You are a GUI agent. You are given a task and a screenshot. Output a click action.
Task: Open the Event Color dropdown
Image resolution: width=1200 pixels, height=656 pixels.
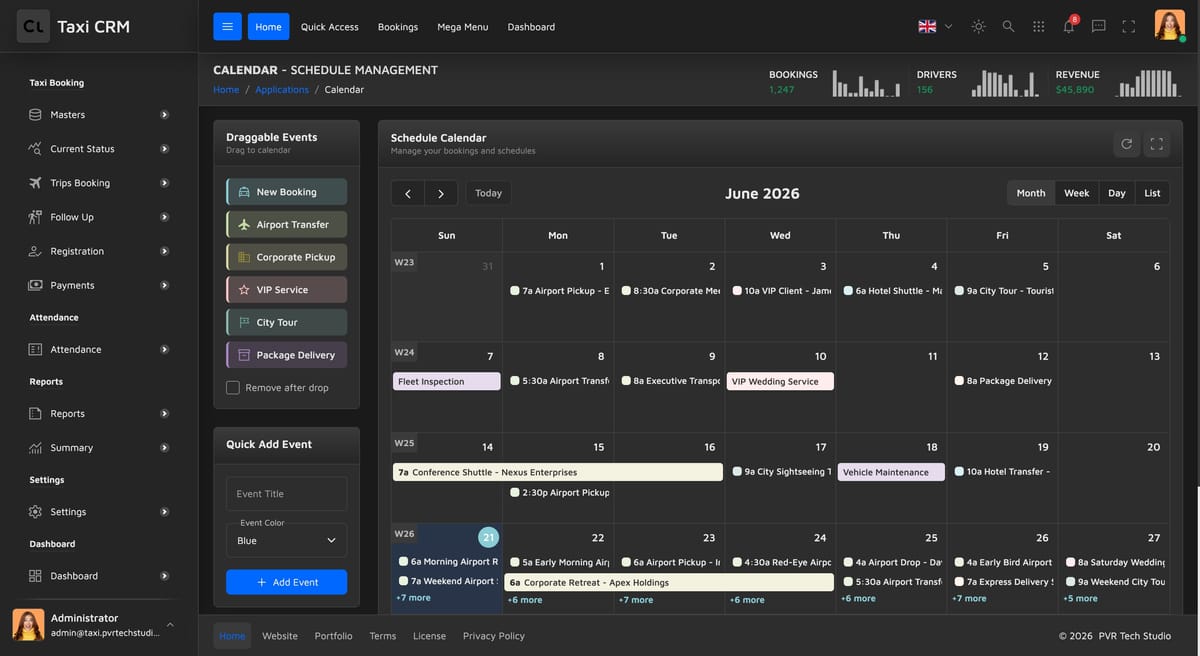286,540
